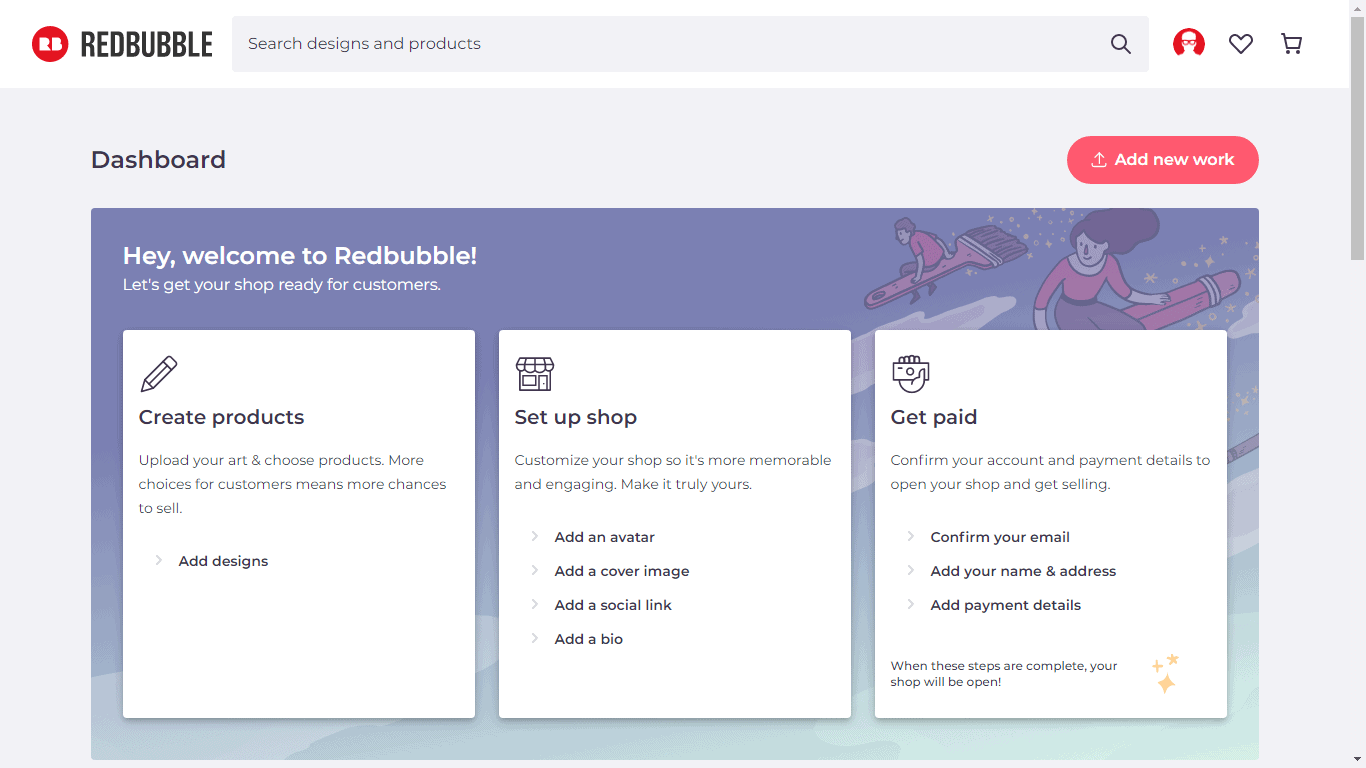Click the chevron beside Add an avatar
Image resolution: width=1366 pixels, height=768 pixels.
(534, 536)
